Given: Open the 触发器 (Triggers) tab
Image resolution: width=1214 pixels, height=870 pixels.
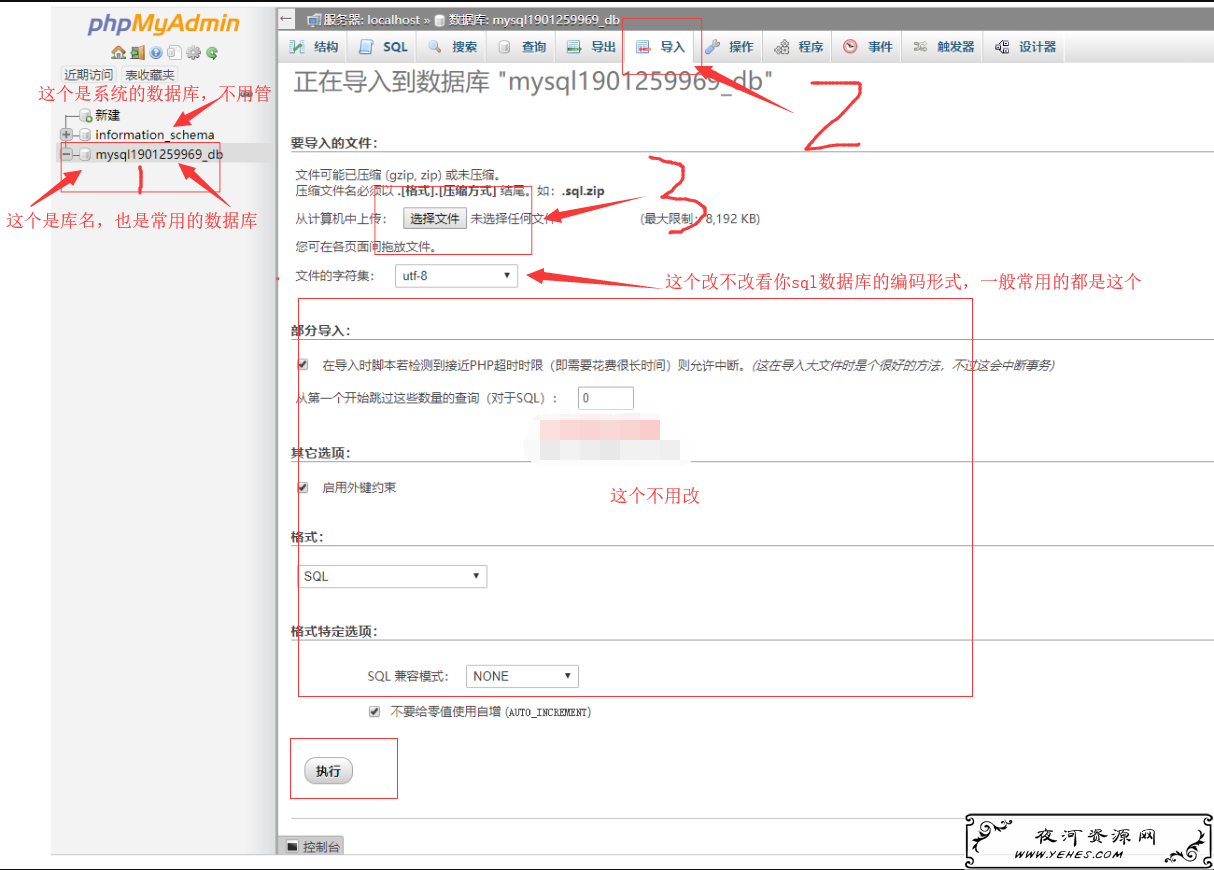Looking at the screenshot, I should tap(943, 47).
